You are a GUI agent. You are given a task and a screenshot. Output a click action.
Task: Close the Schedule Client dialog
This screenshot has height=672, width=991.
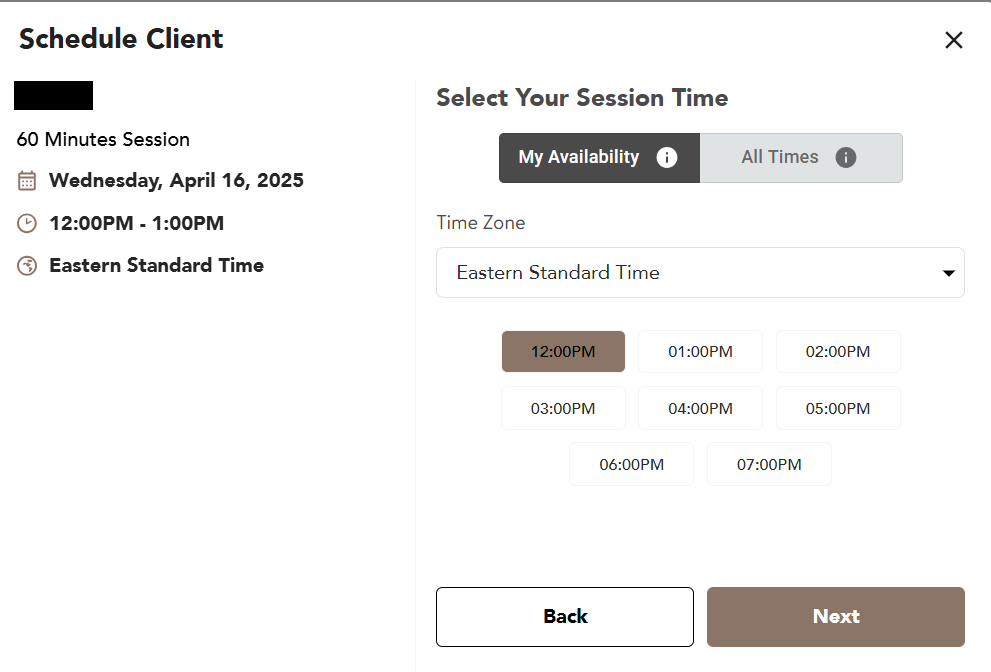tap(954, 40)
